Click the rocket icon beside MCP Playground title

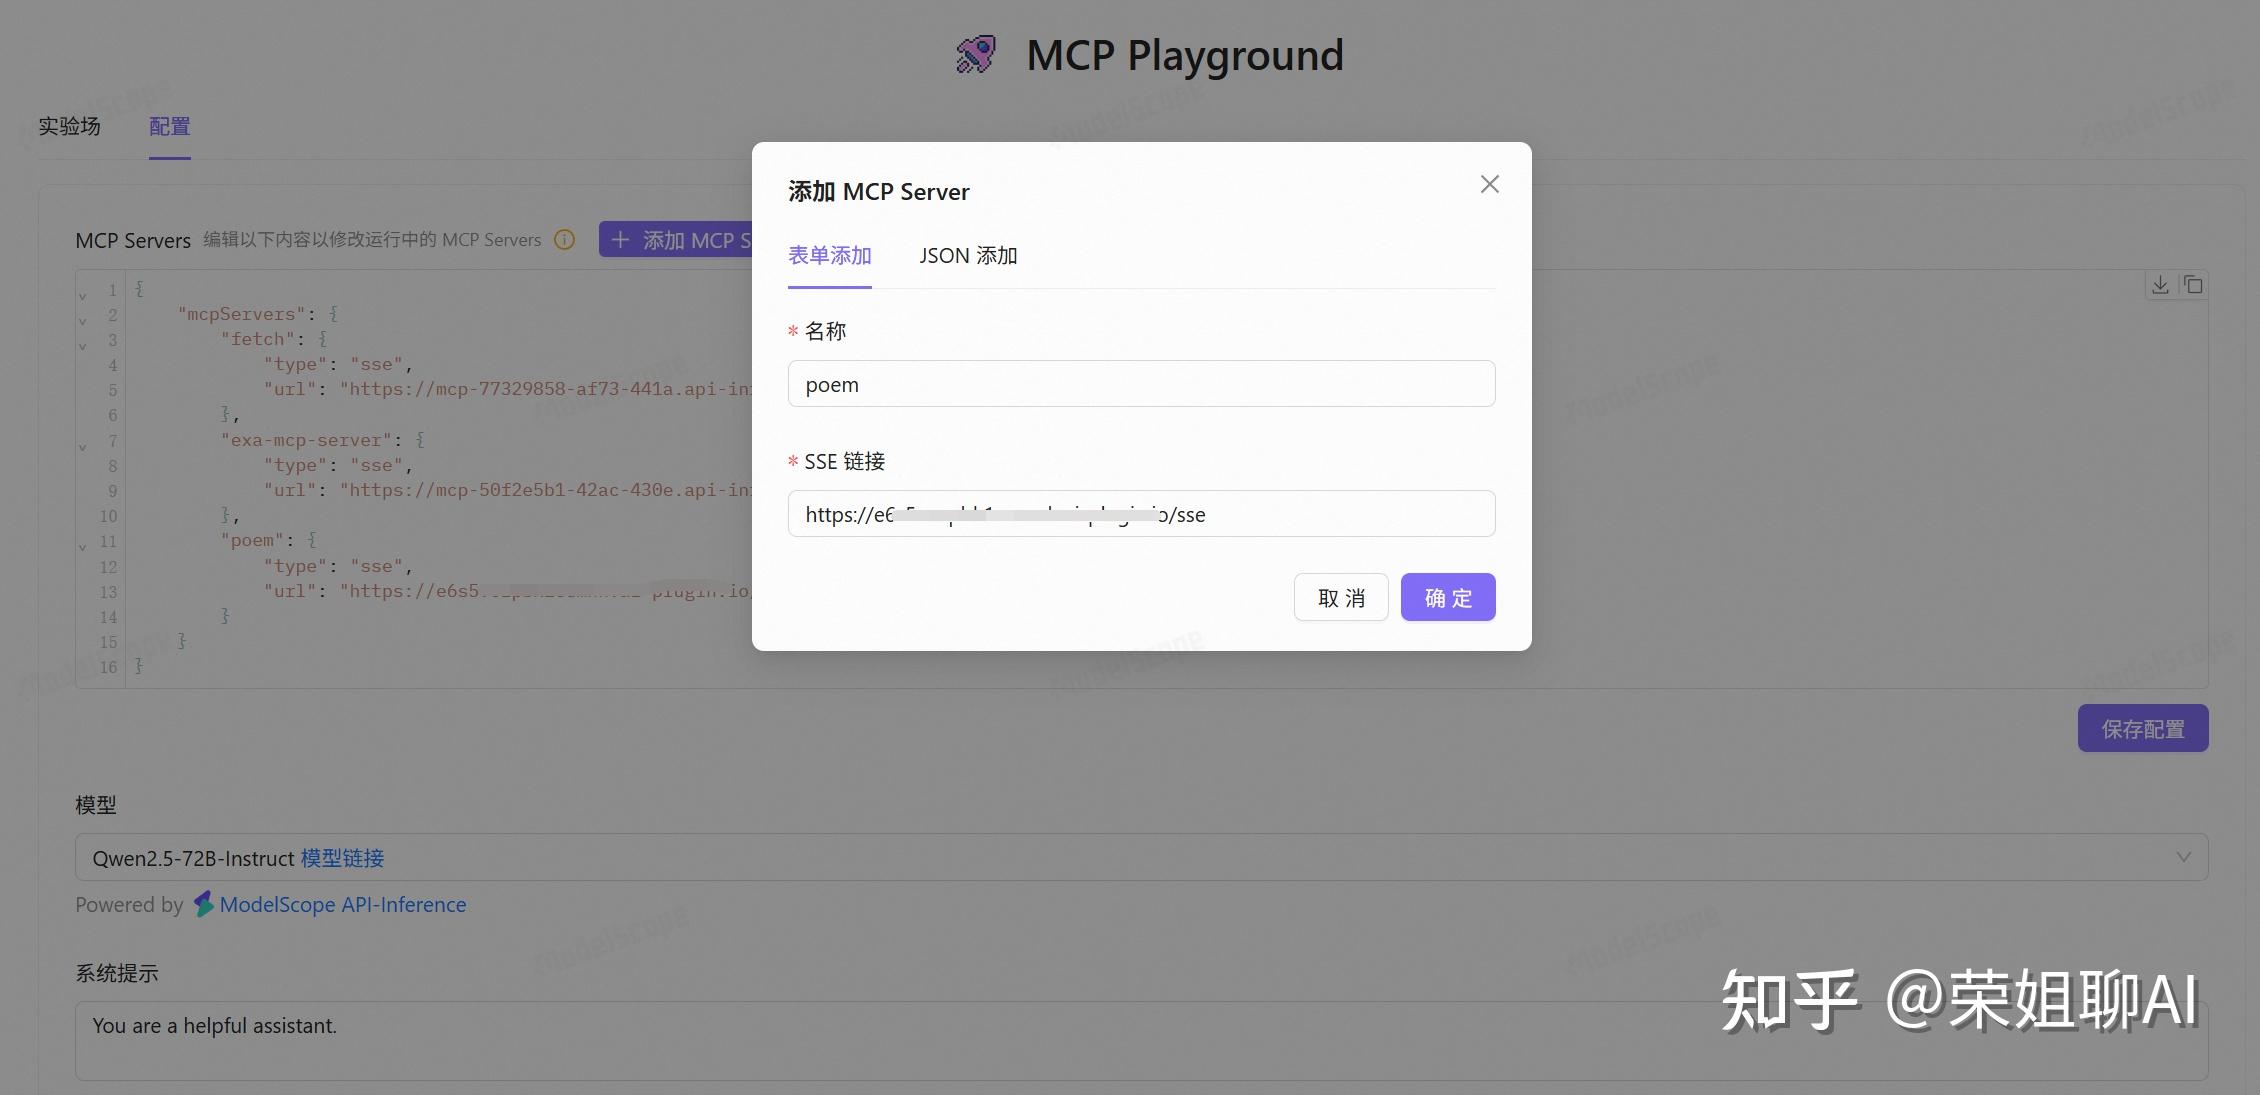click(975, 53)
